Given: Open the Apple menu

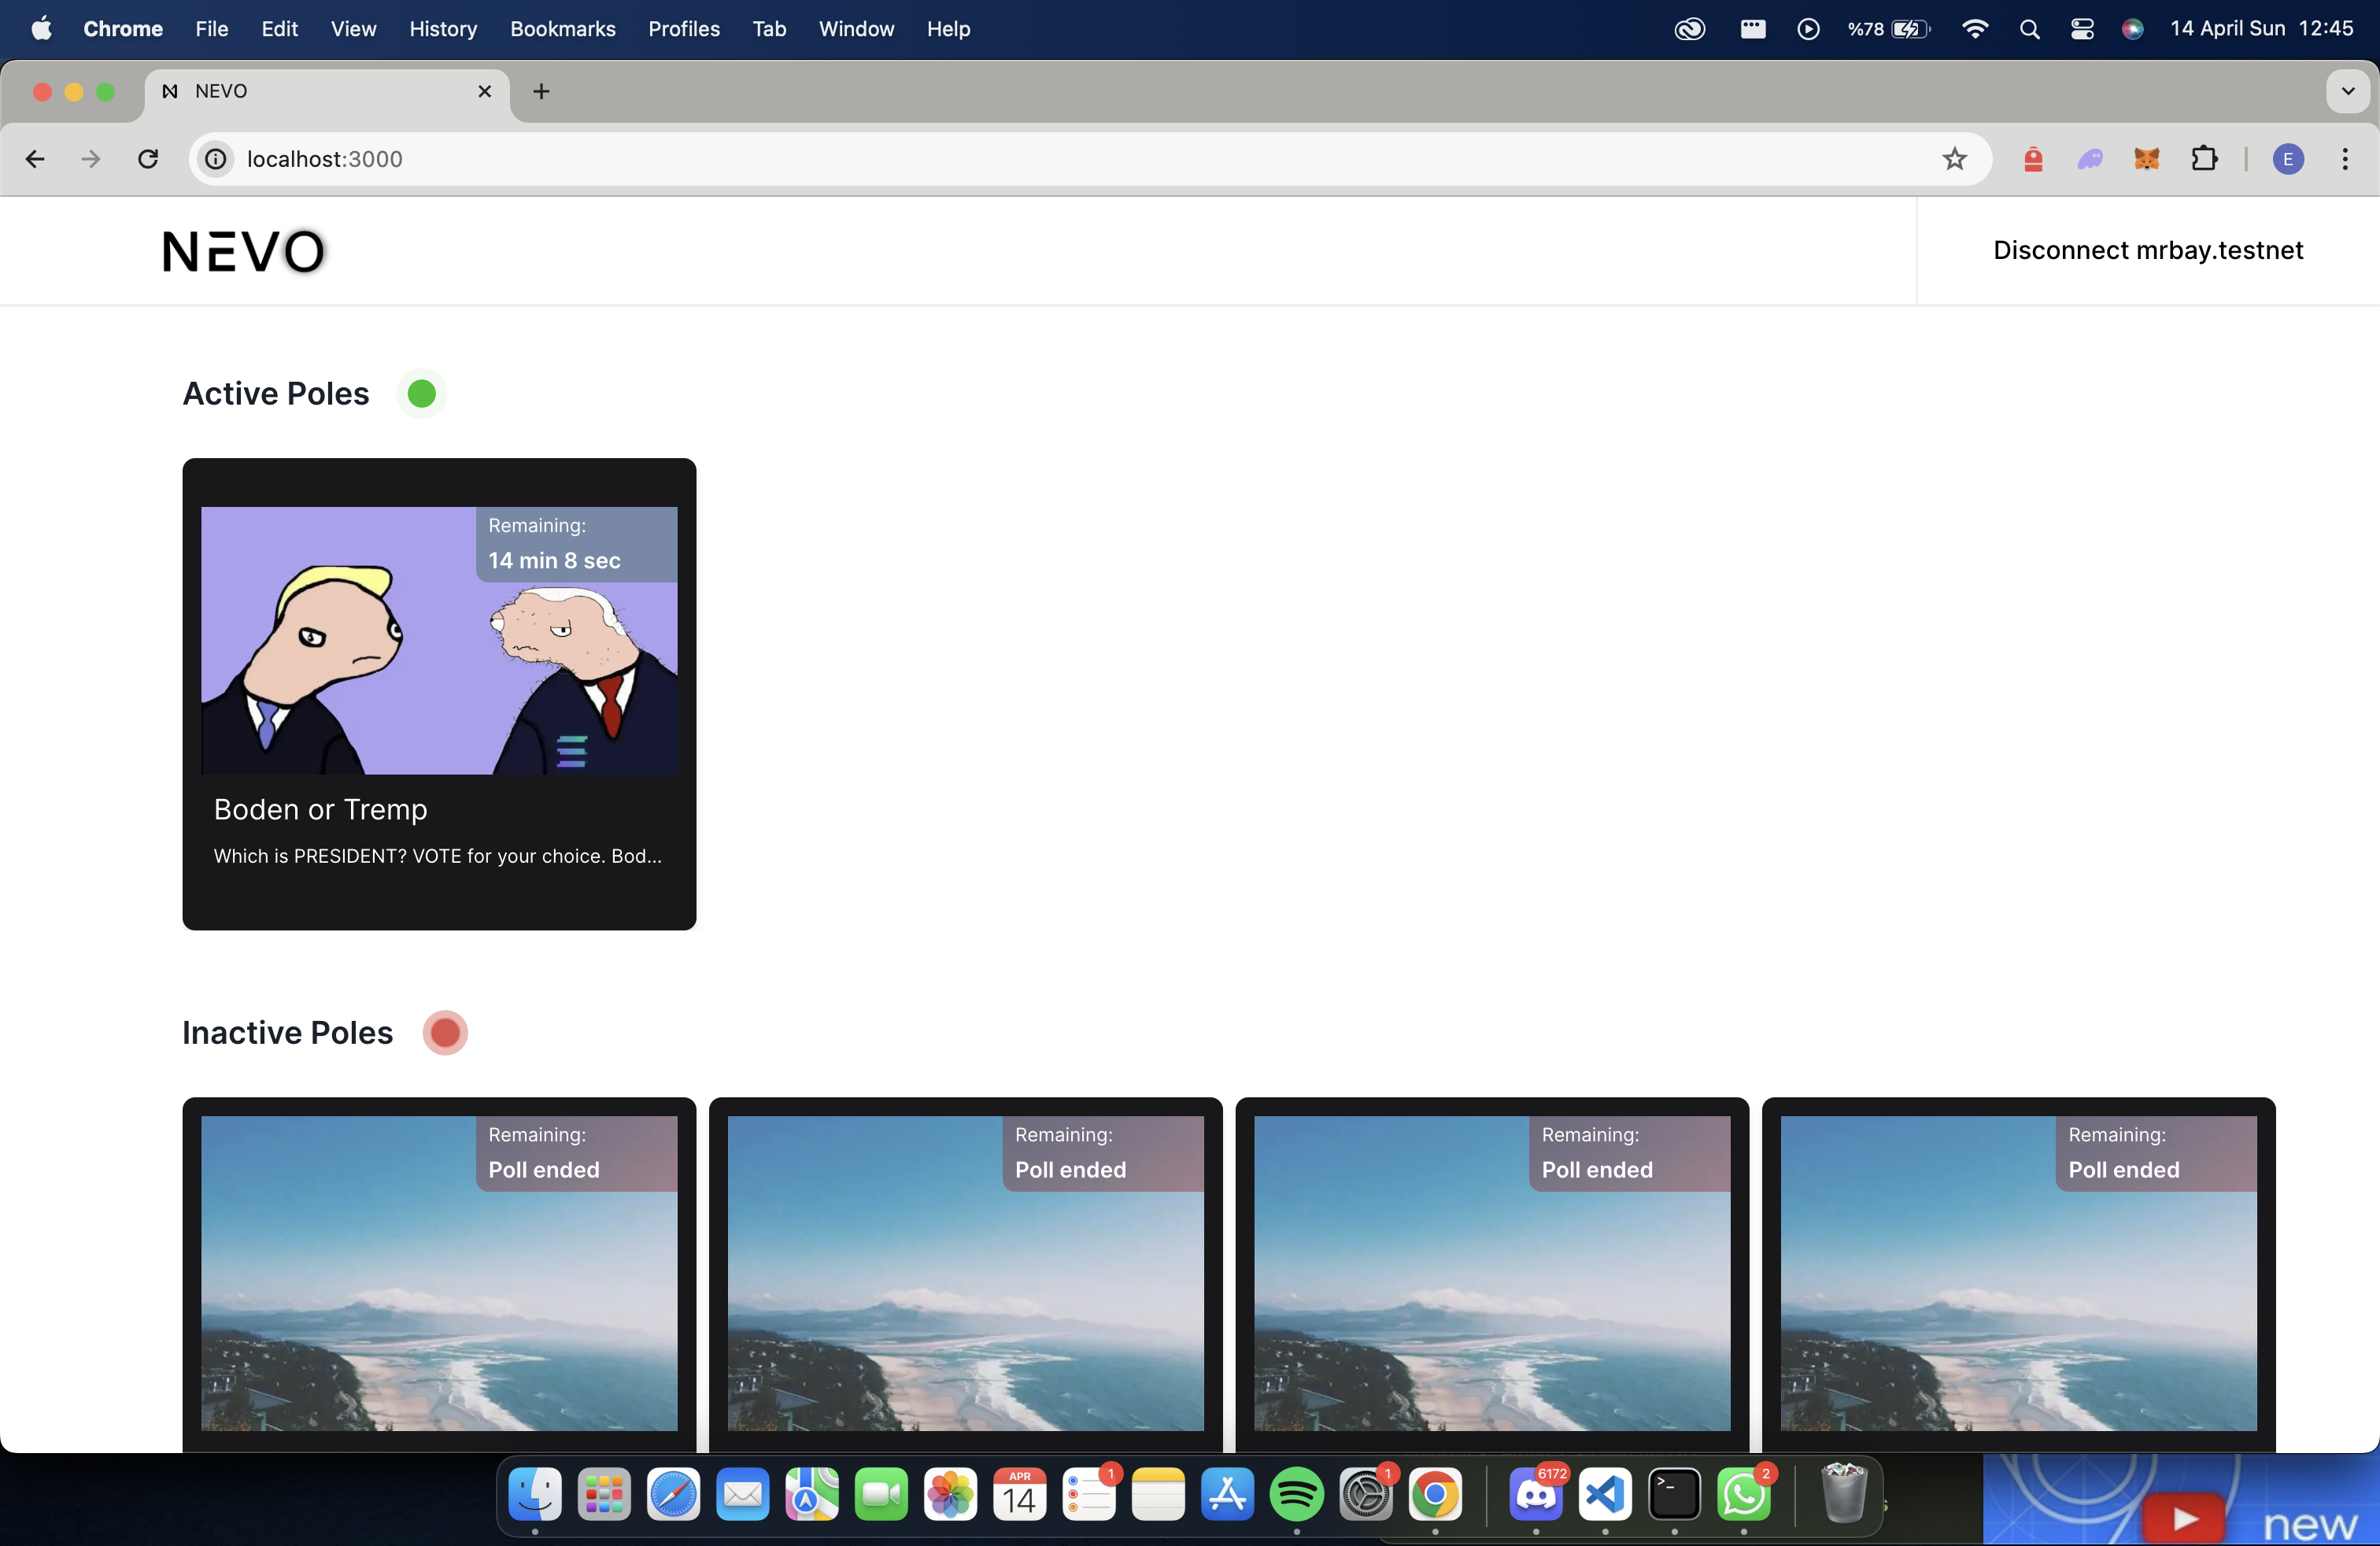Looking at the screenshot, I should pyautogui.click(x=41, y=29).
